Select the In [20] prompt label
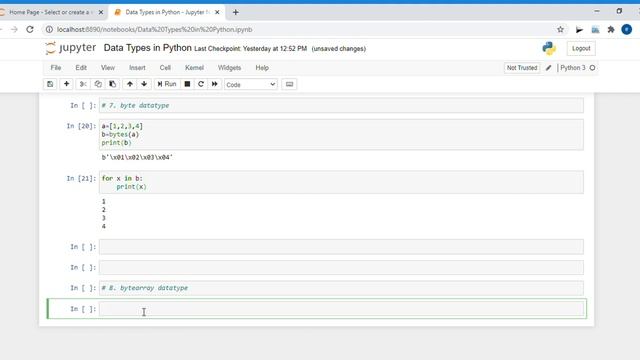 81,126
